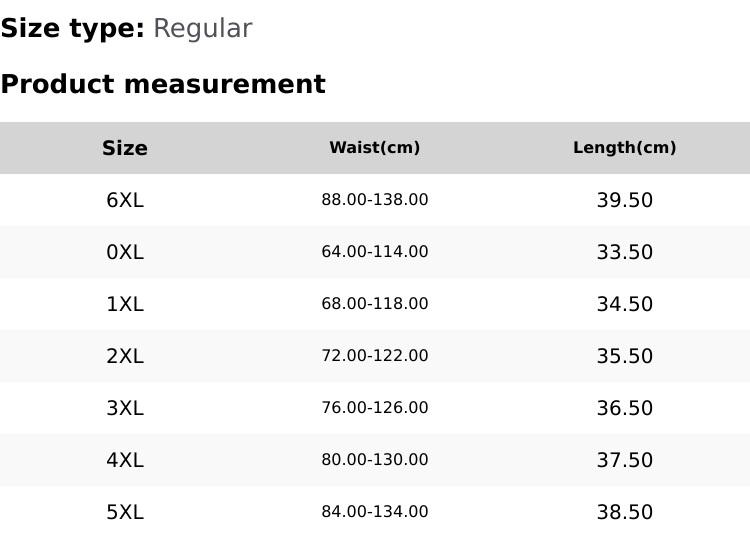Click the 1XL size cell
750x538 pixels.
coord(125,304)
